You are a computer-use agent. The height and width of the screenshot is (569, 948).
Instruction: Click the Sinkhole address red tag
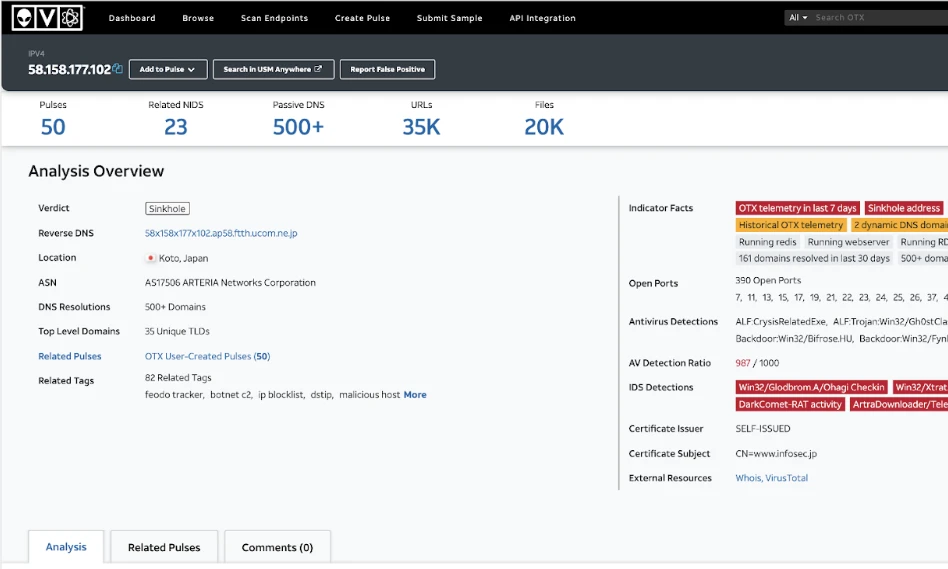coord(904,208)
